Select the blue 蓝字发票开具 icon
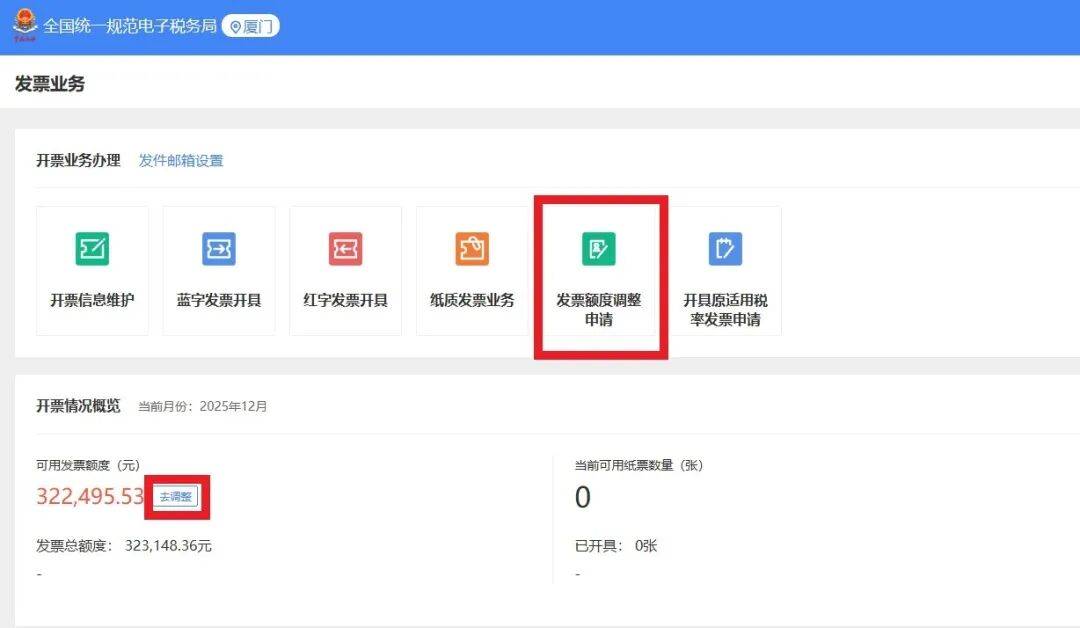 [219, 249]
